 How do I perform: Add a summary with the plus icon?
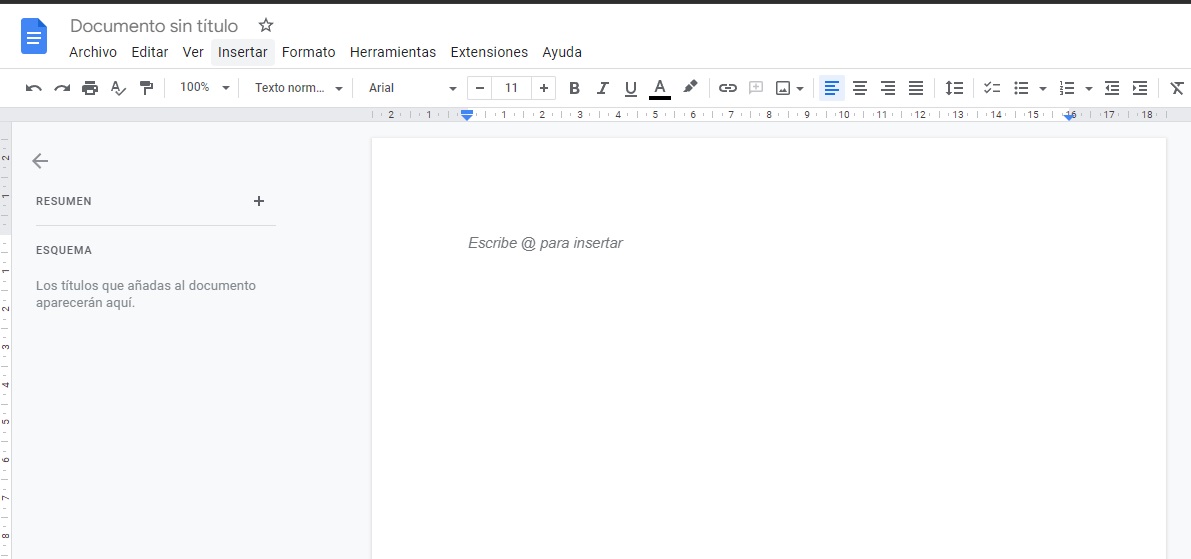click(259, 201)
